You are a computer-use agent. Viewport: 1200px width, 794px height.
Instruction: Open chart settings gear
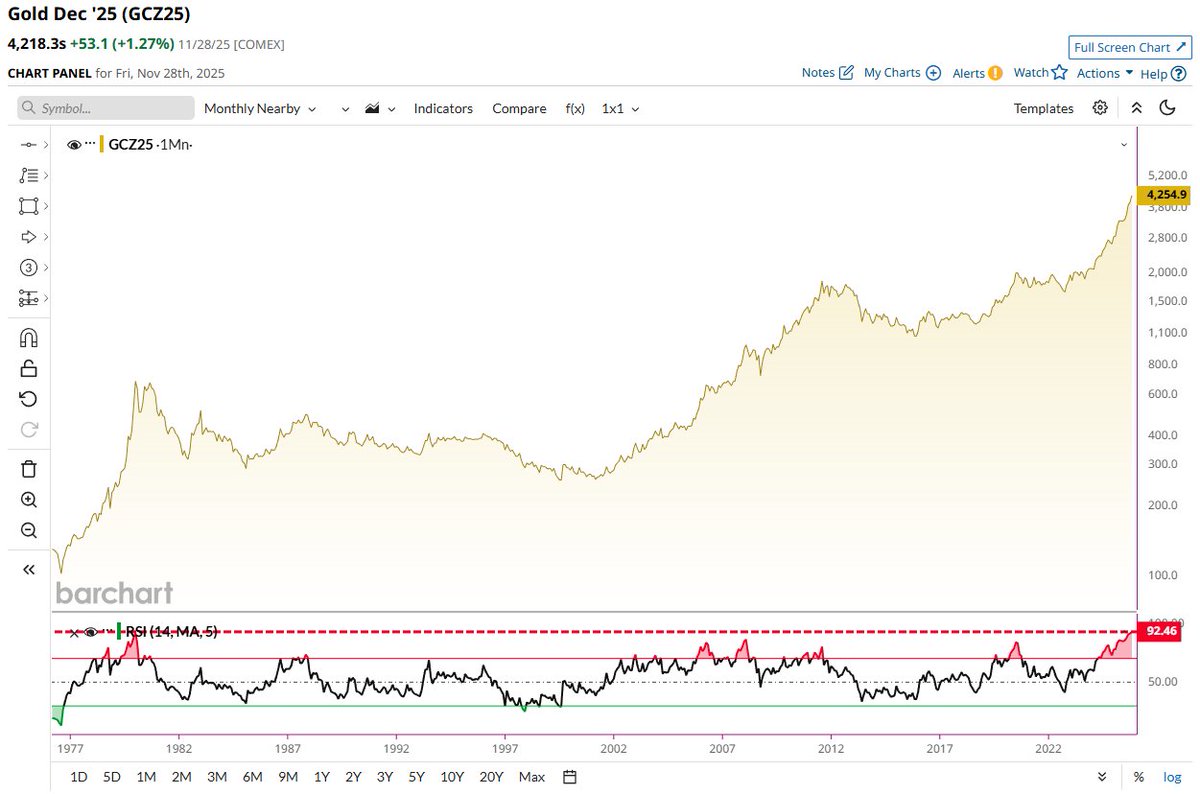coord(1100,108)
